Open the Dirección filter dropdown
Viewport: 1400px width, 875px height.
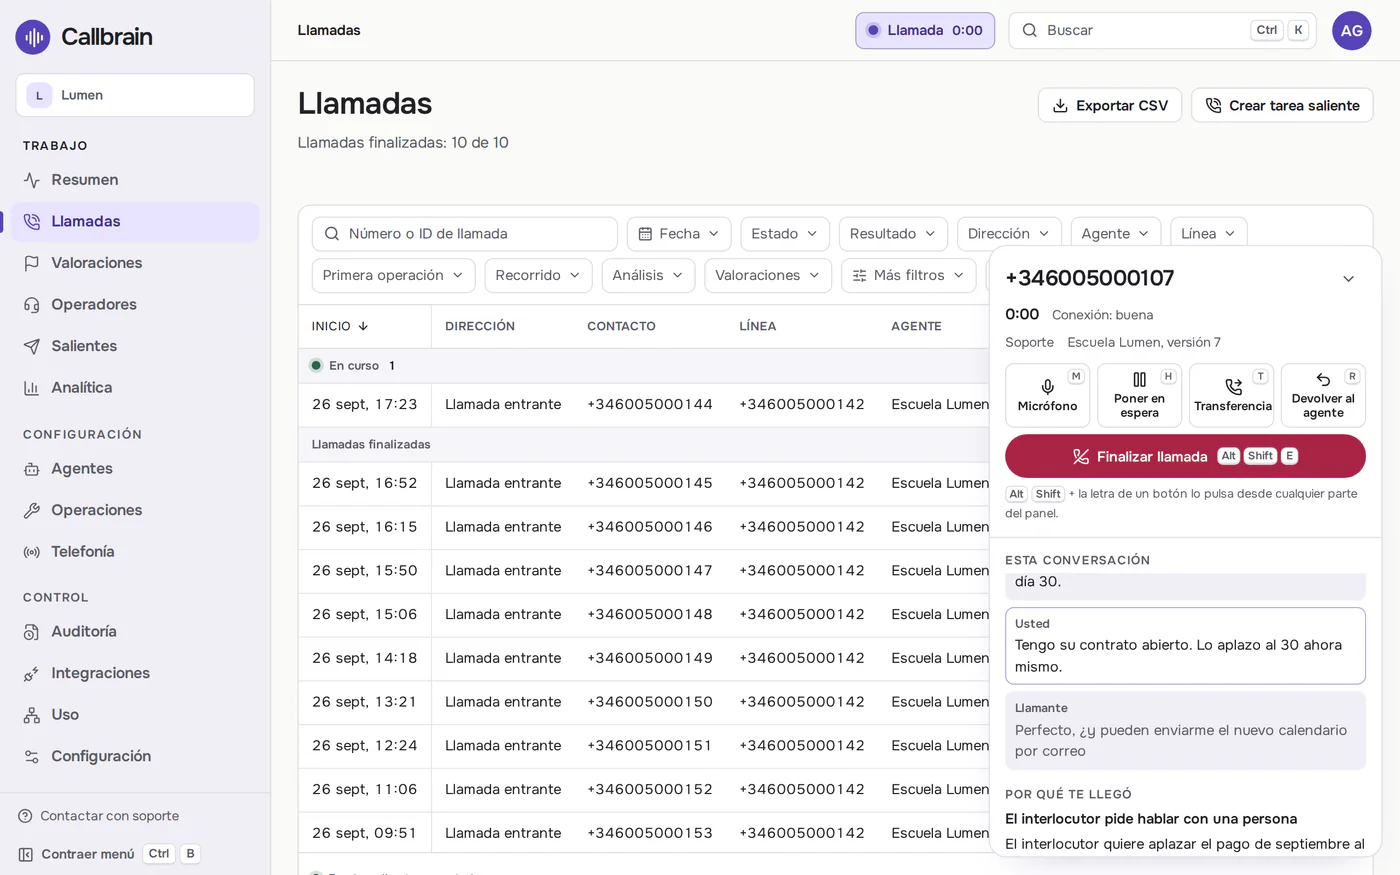[1009, 234]
